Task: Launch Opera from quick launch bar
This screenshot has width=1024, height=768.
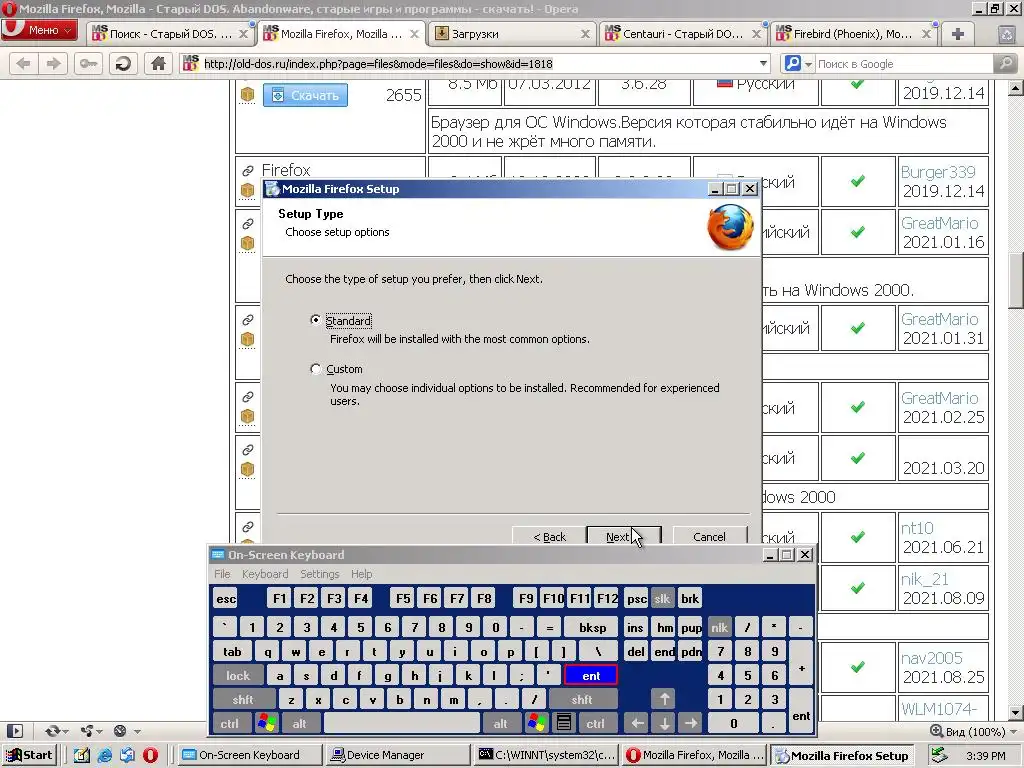Action: pos(150,755)
